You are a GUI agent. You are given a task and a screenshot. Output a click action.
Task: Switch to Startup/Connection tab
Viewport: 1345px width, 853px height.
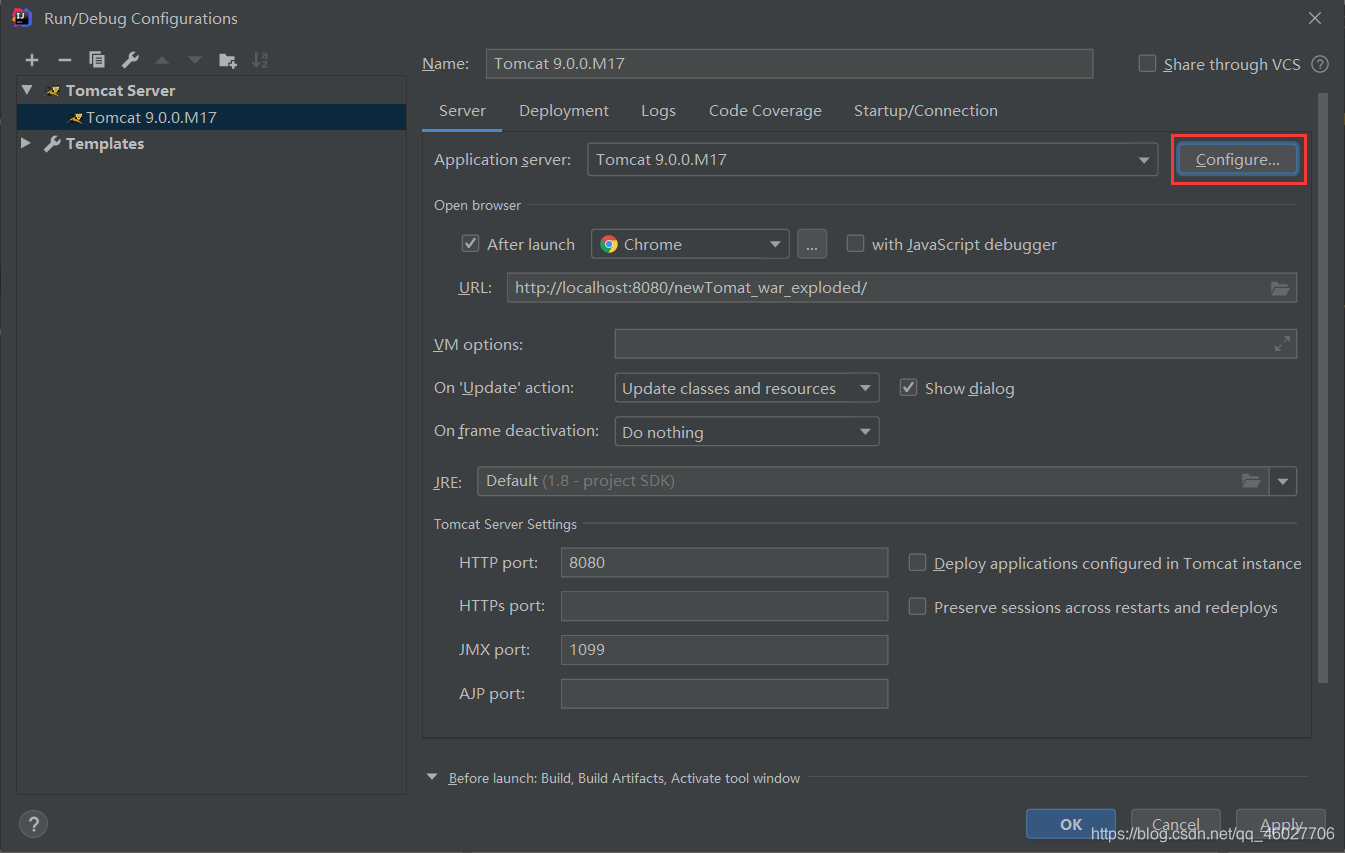pos(926,111)
